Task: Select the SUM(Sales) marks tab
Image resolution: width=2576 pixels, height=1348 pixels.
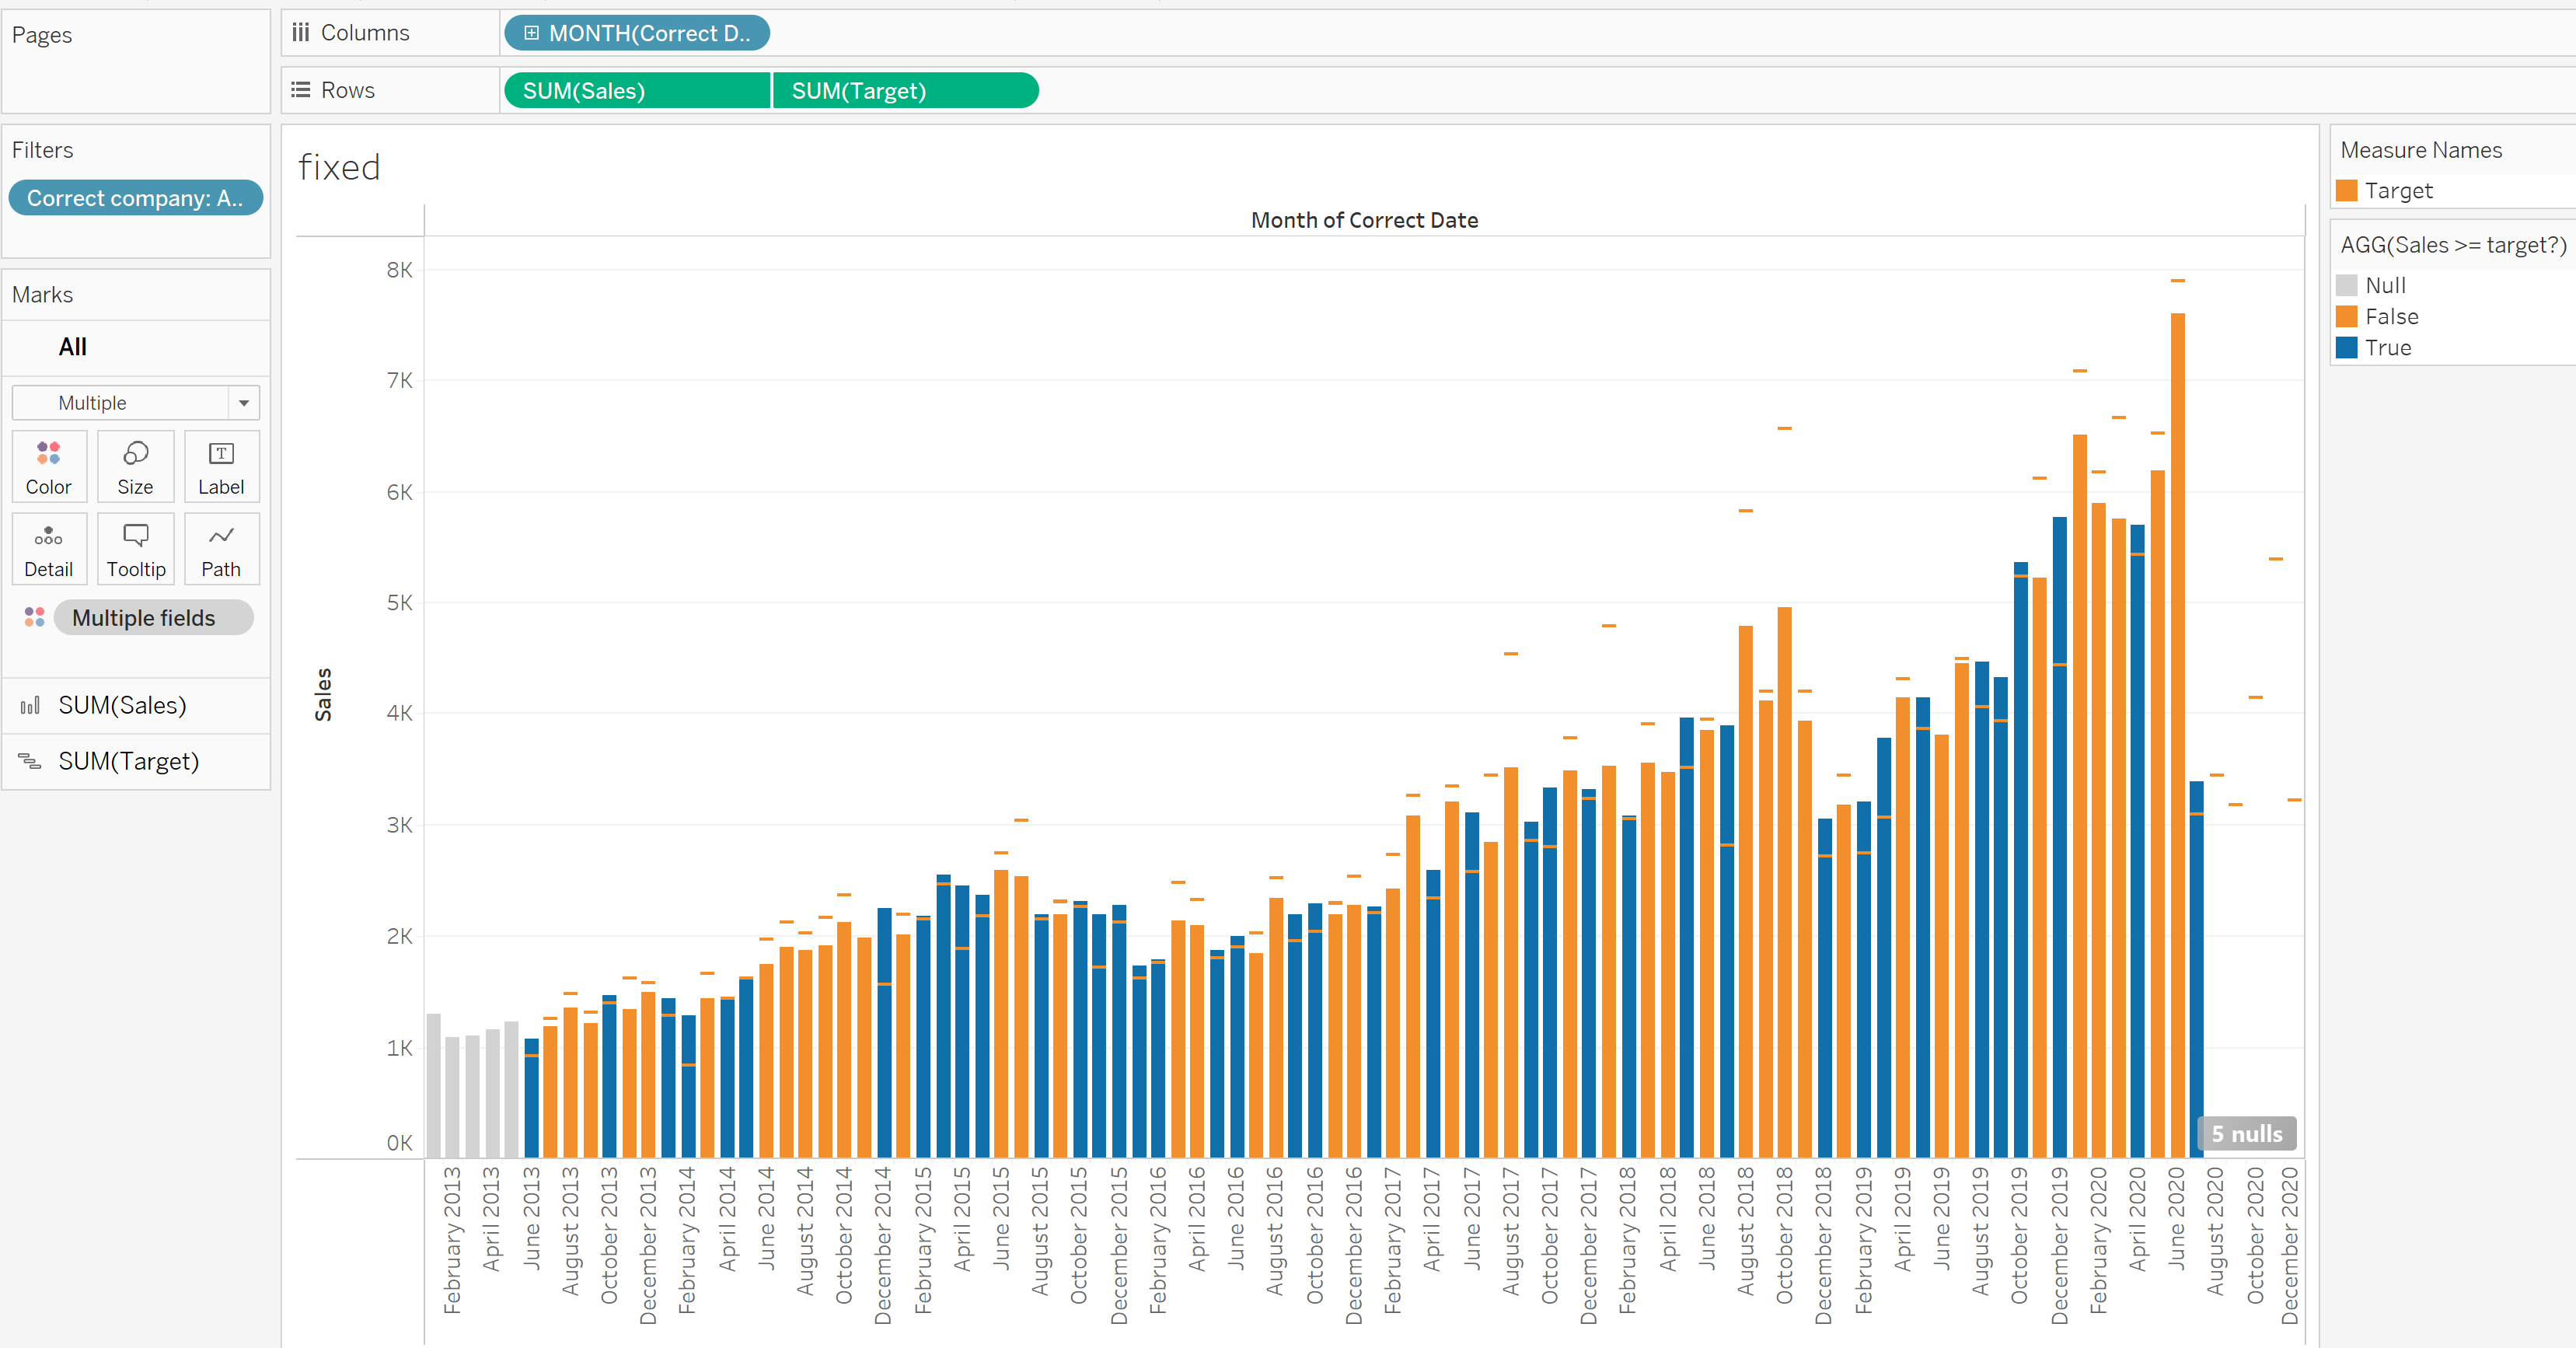Action: 122,705
